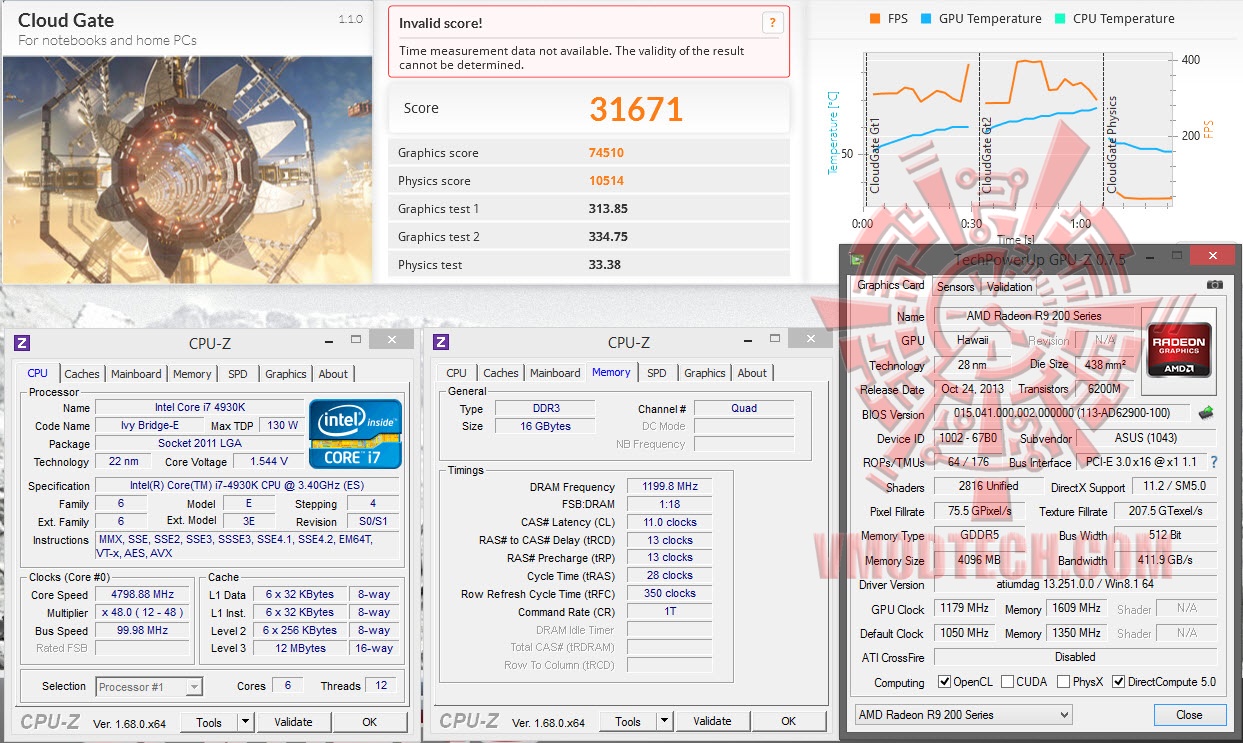Click the orange FPS legend swatch
This screenshot has width=1243, height=743.
pos(875,18)
